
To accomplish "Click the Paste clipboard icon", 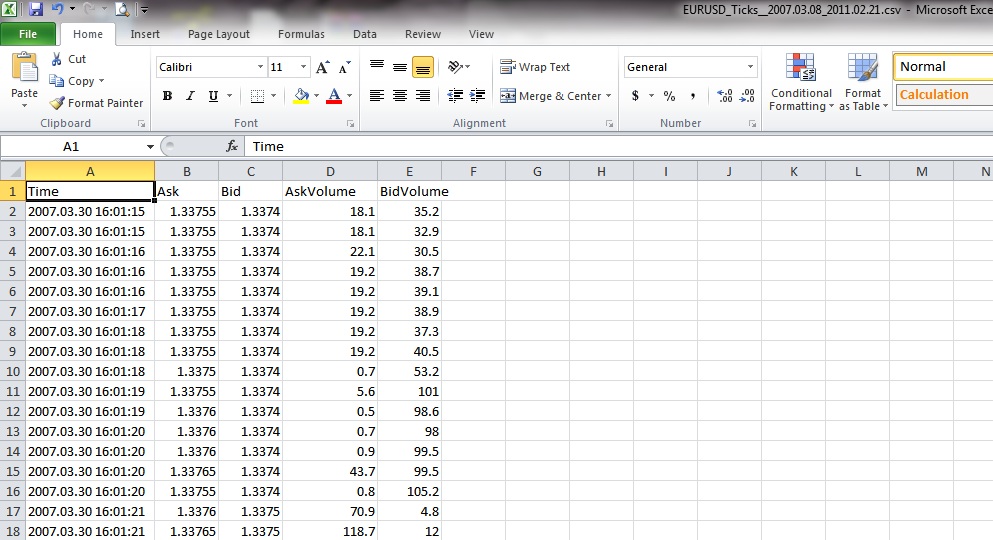I will pos(25,67).
